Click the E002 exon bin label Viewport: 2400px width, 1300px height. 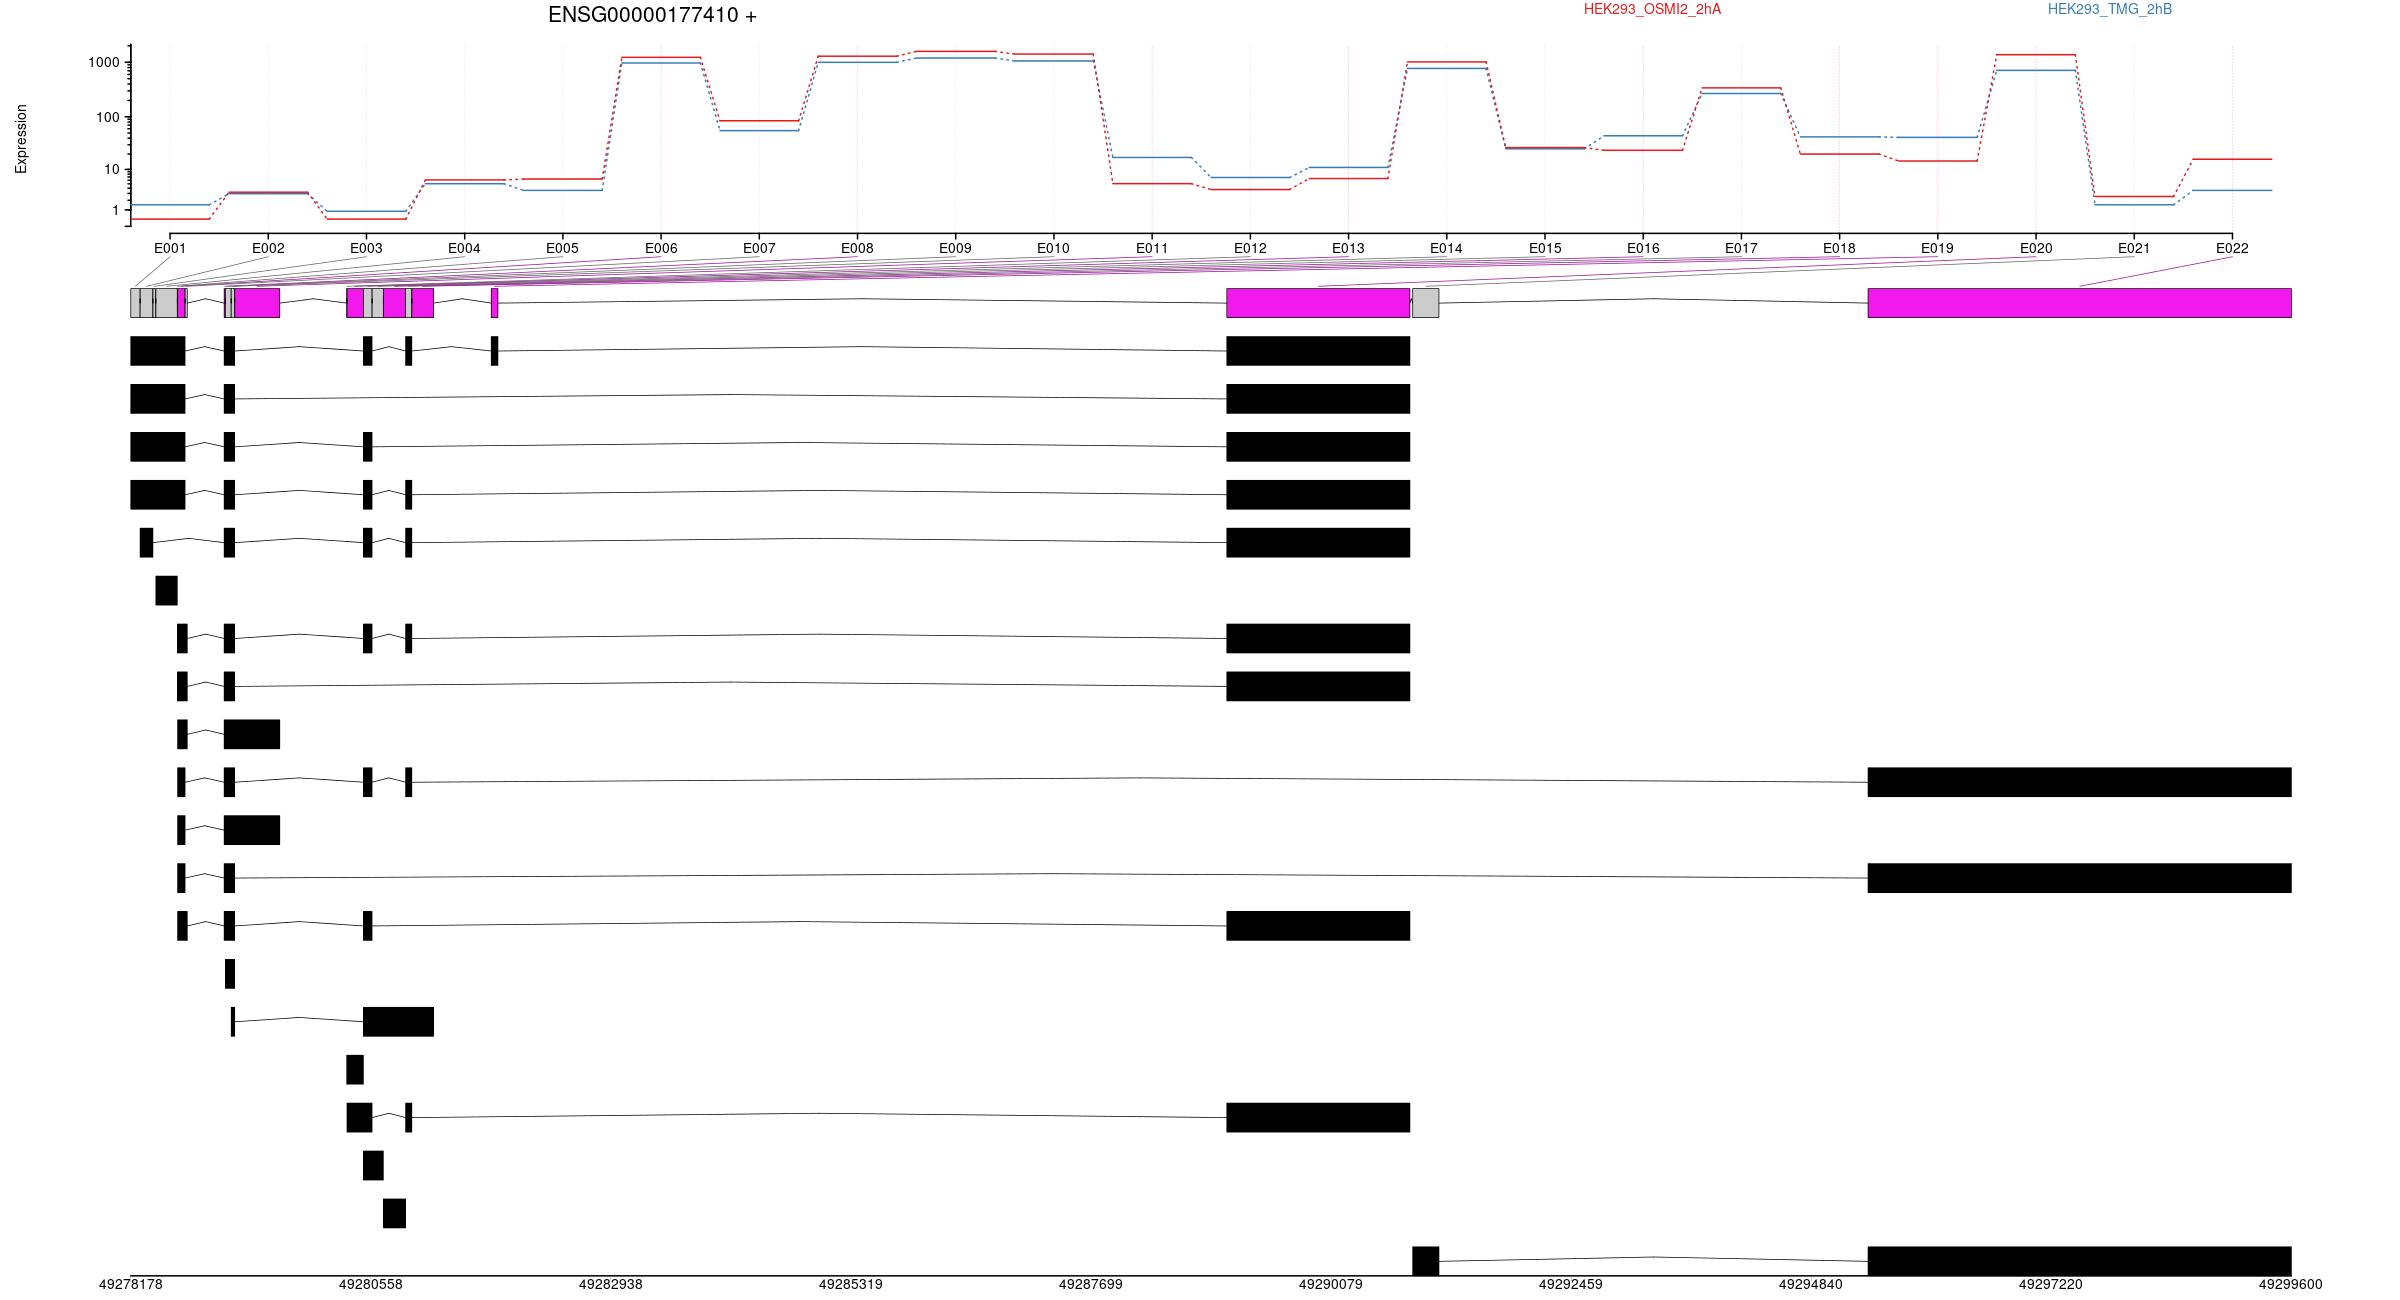coord(268,248)
